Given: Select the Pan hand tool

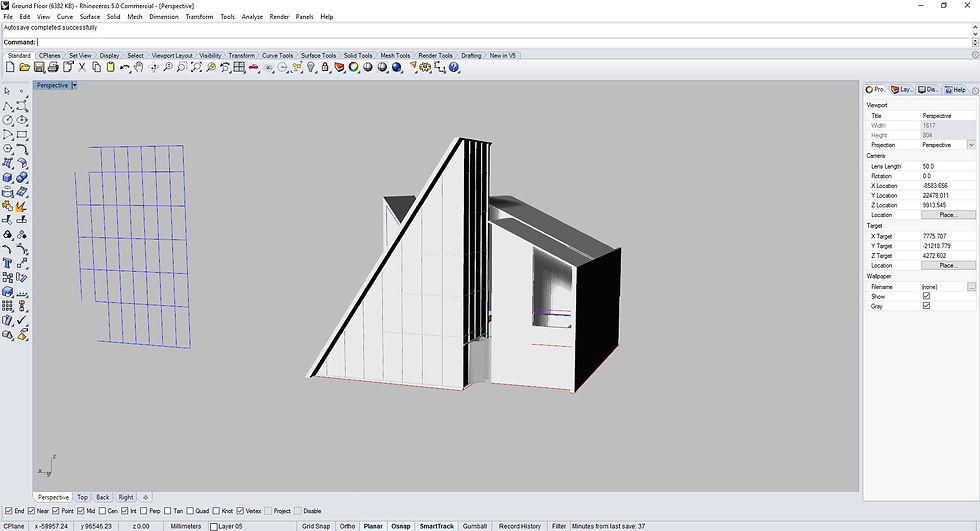Looking at the screenshot, I should pyautogui.click(x=139, y=67).
